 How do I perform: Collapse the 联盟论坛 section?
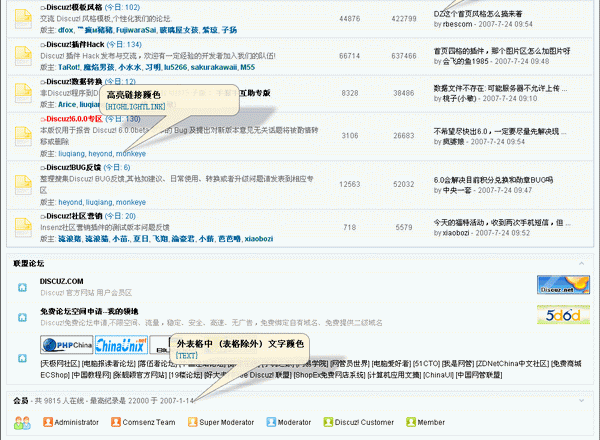(581, 264)
